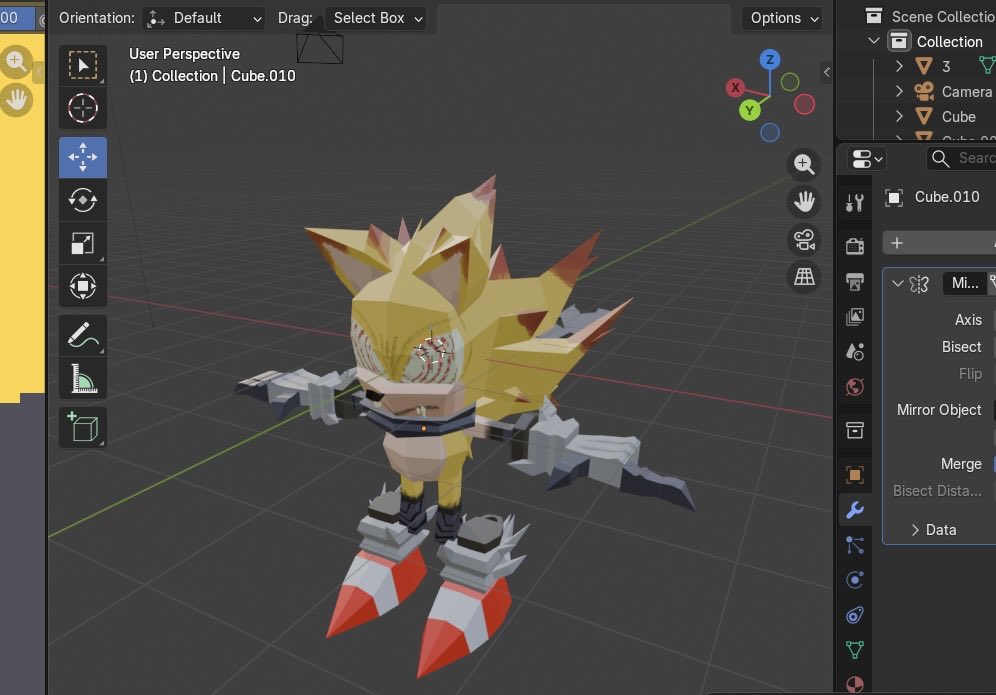996x695 pixels.
Task: Click the Cube.010 object name in properties
Action: (x=946, y=197)
